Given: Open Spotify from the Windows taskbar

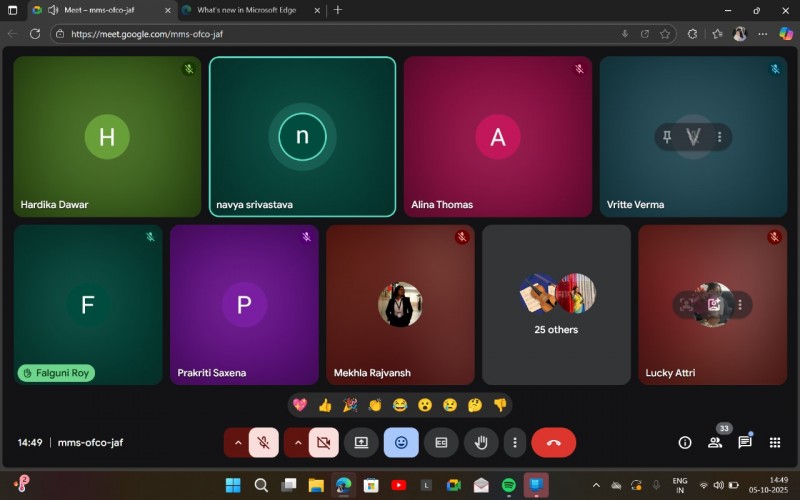Looking at the screenshot, I should tap(508, 485).
